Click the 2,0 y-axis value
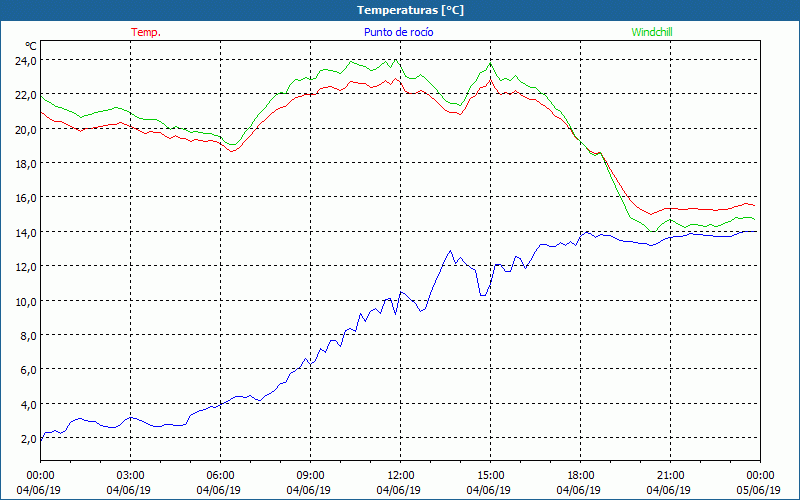The image size is (800, 500). click(28, 439)
